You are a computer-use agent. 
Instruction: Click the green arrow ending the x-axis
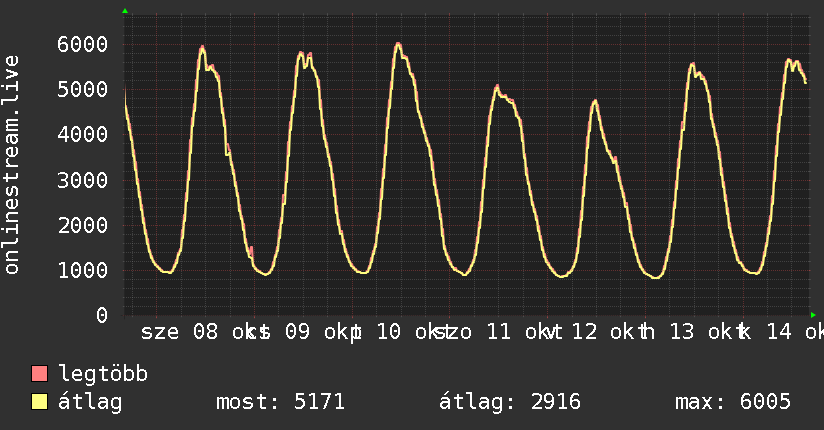[x=813, y=315]
